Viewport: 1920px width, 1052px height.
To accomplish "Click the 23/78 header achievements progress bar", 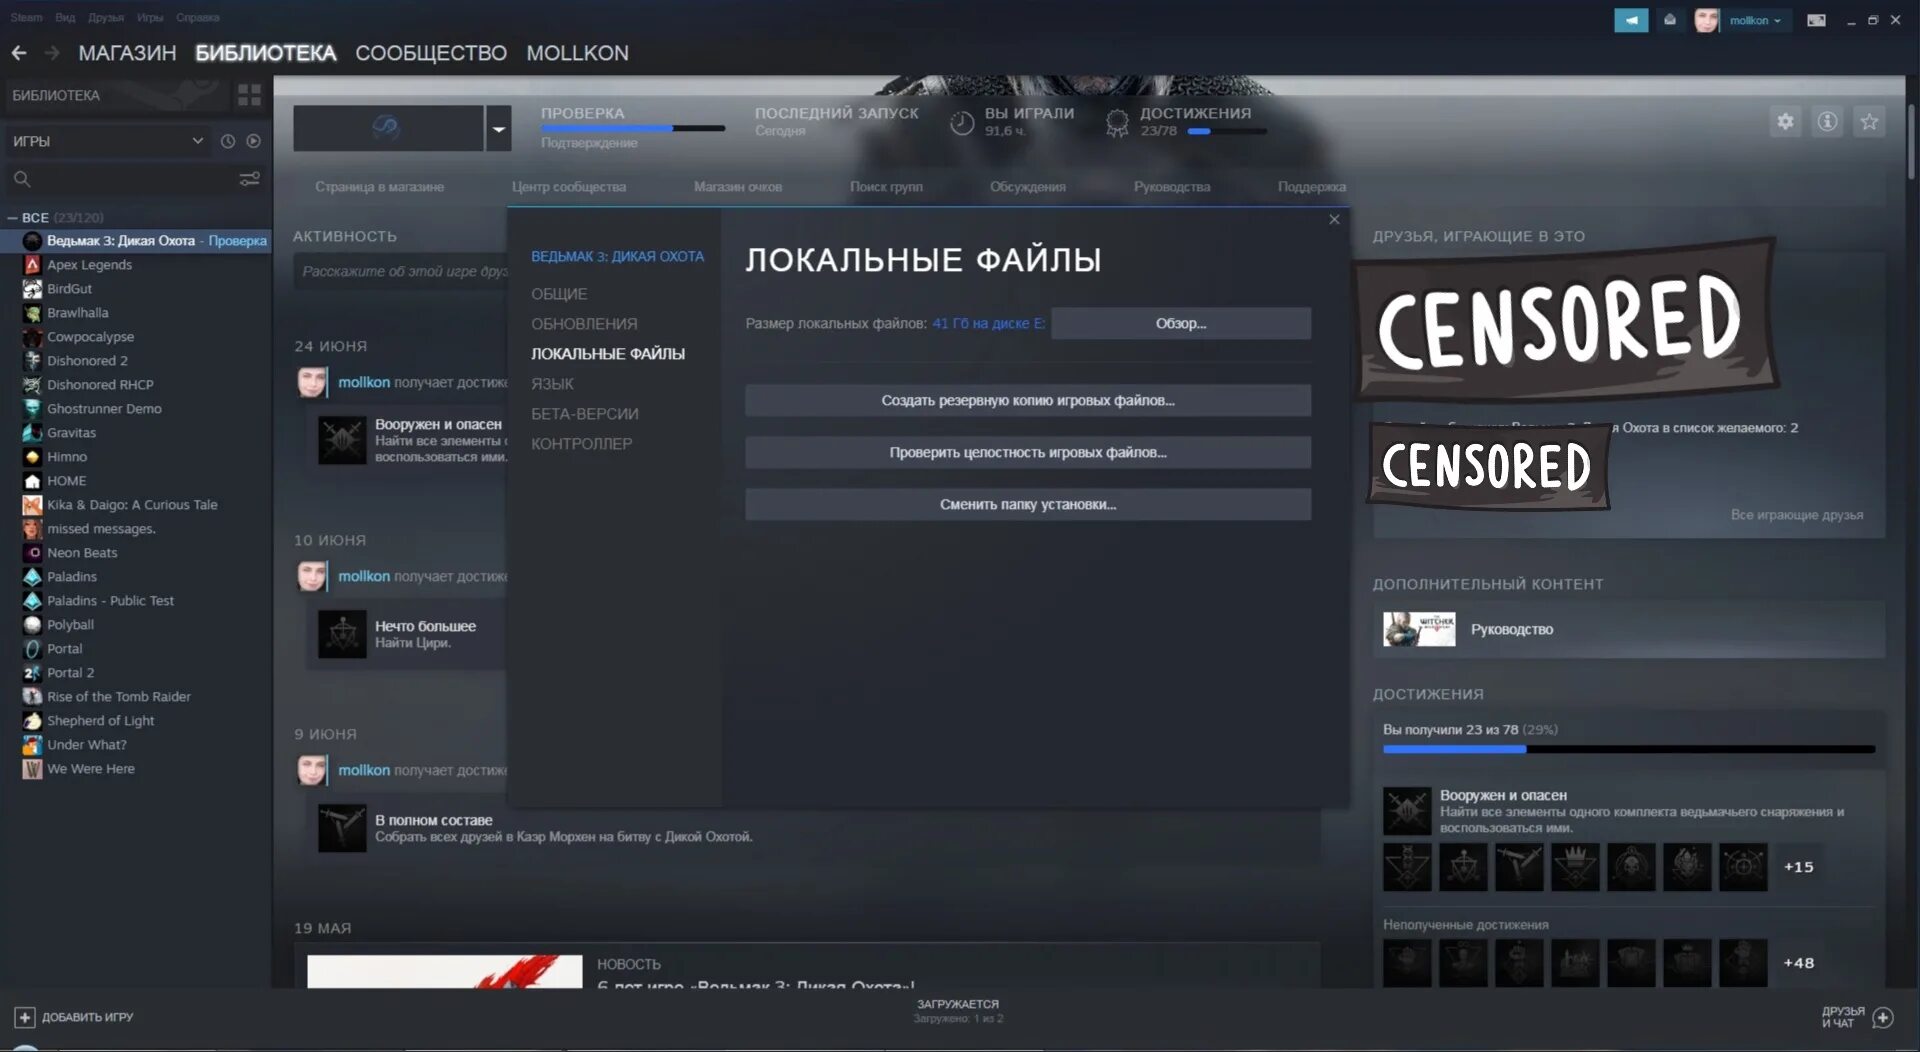I will pos(1227,131).
